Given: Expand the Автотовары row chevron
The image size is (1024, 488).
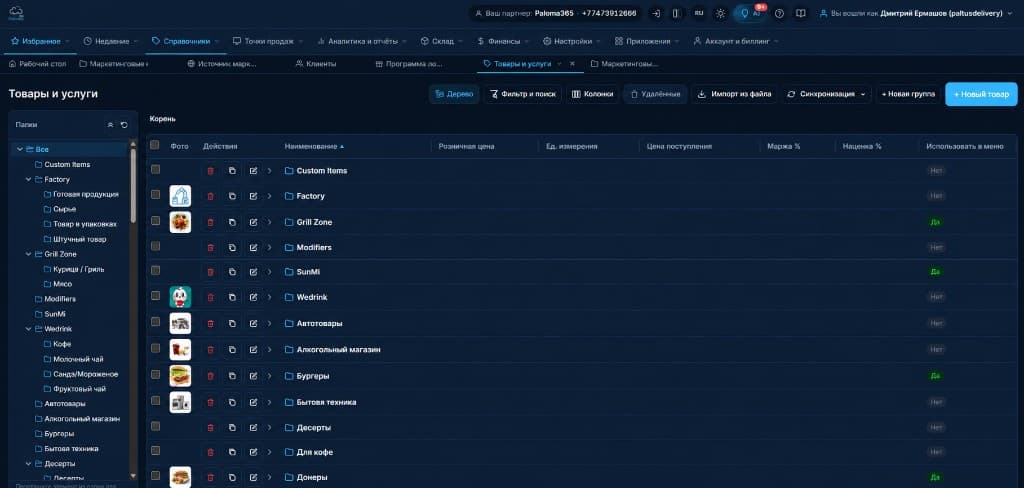Looking at the screenshot, I should point(269,323).
